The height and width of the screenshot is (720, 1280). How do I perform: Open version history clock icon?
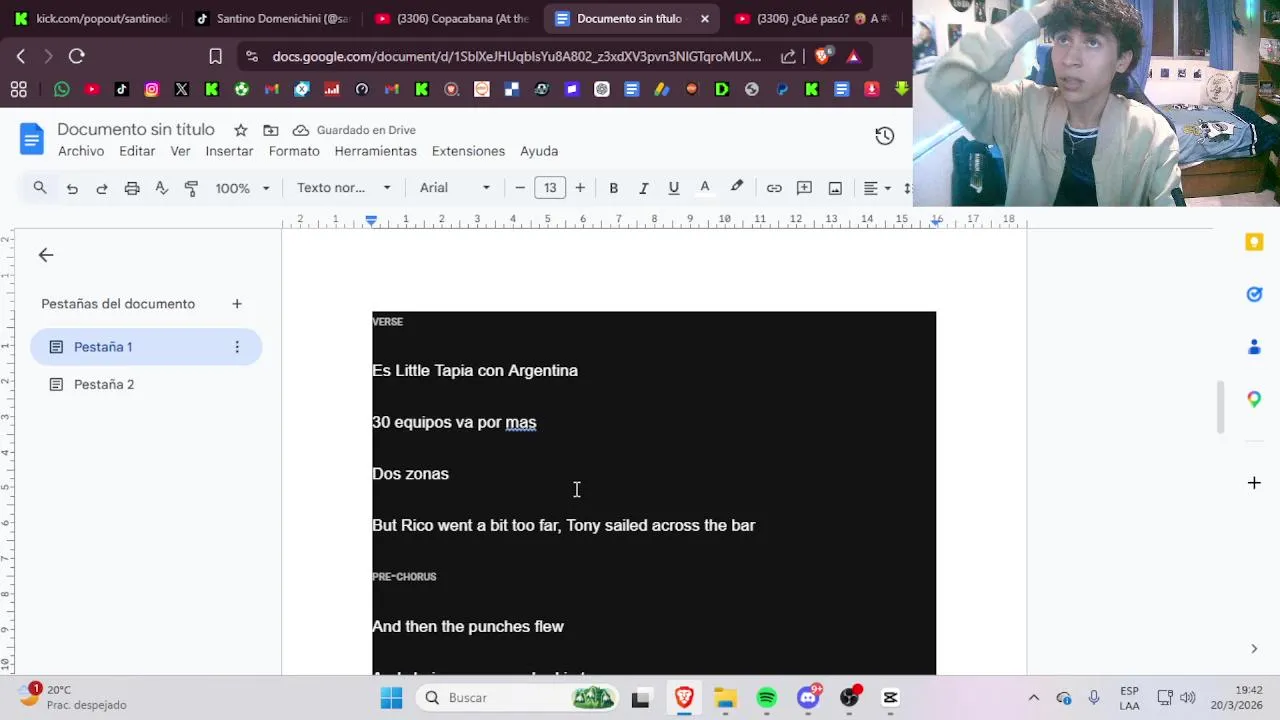[884, 136]
